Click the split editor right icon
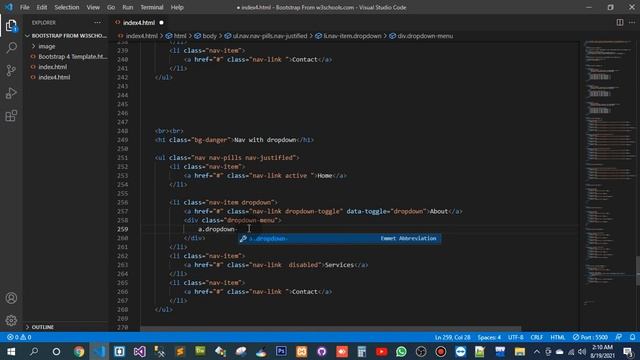This screenshot has width=640, height=360. (620, 22)
